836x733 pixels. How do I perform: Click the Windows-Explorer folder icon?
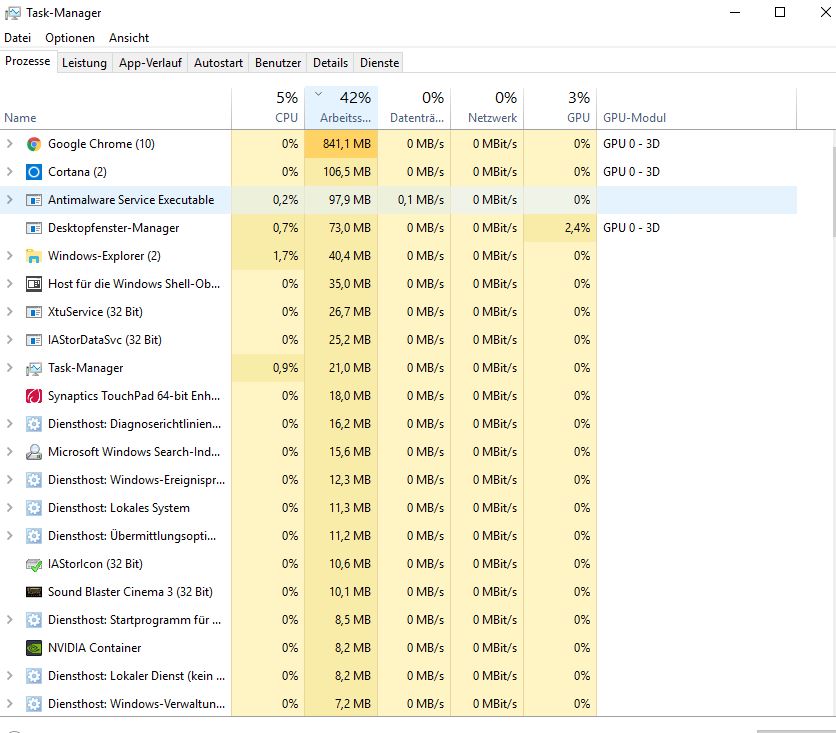click(x=34, y=256)
